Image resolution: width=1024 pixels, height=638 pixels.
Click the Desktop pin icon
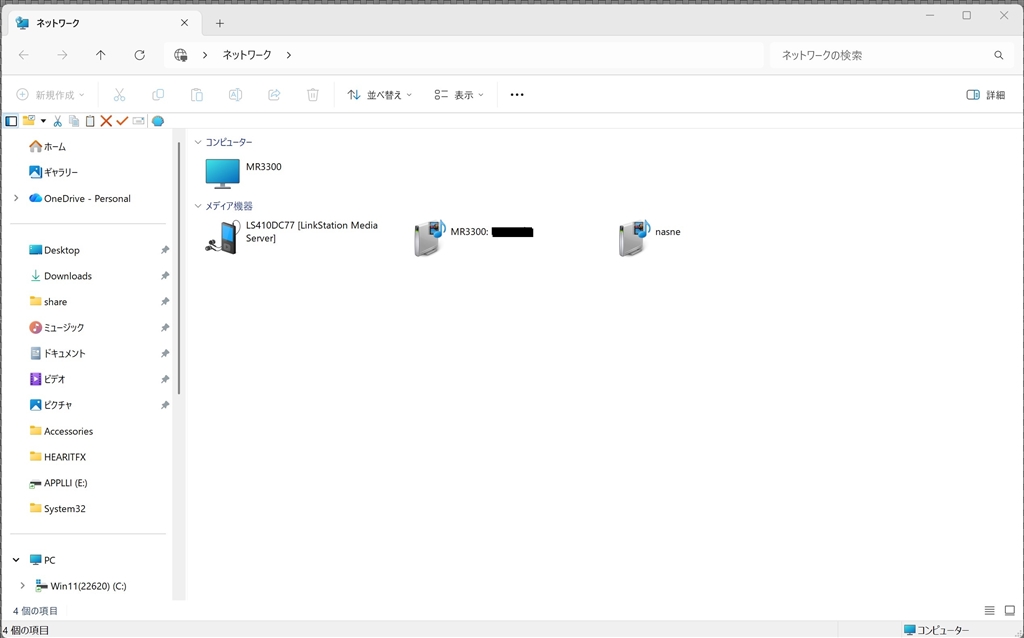(165, 250)
